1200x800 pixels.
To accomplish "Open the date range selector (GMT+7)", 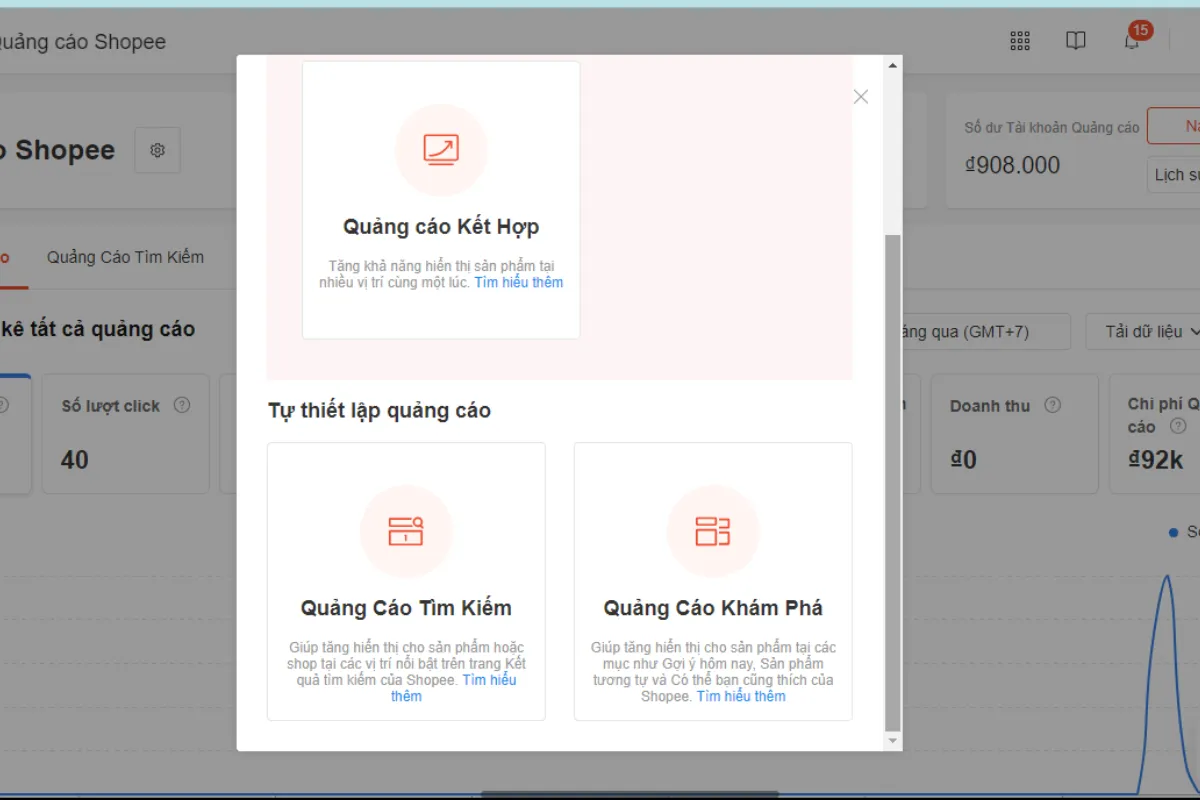I will click(x=984, y=331).
